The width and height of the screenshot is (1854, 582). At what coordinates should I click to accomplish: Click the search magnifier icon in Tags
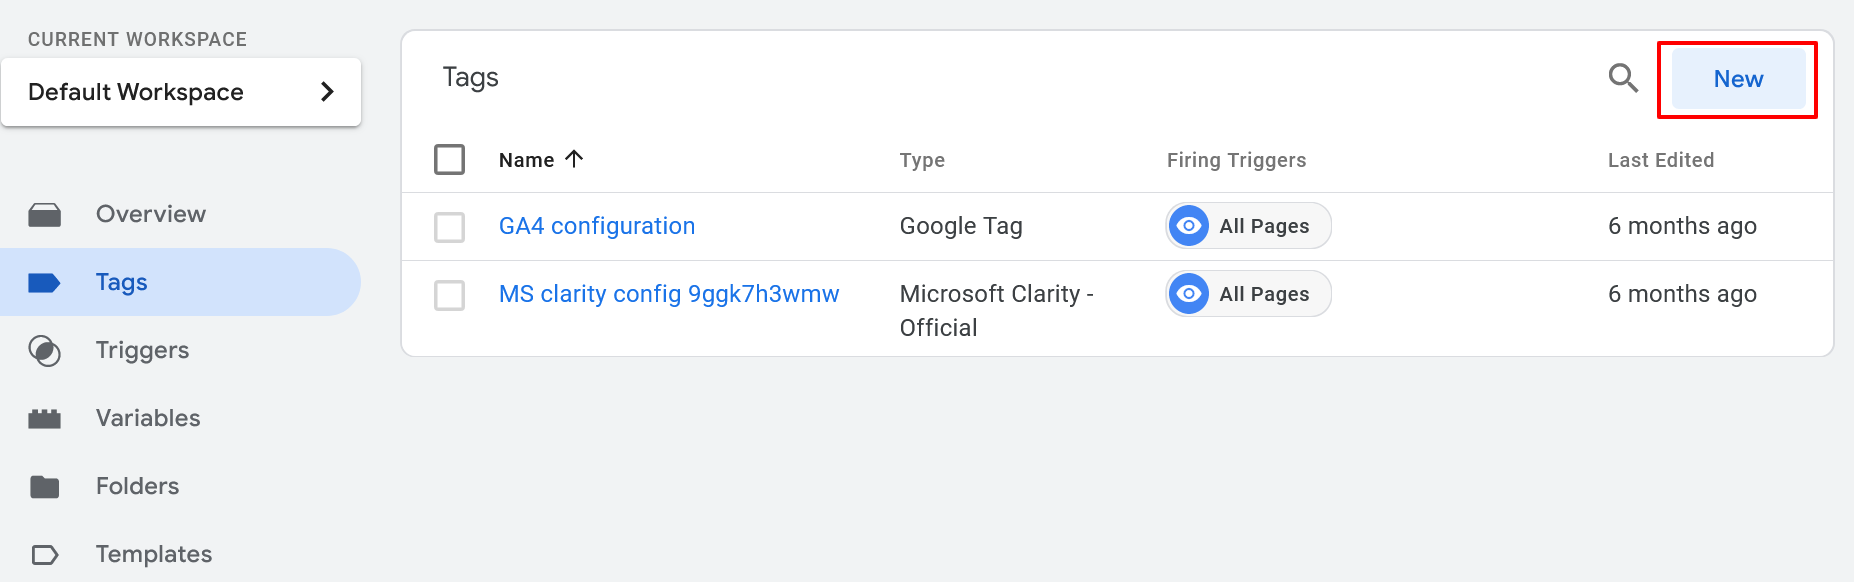[x=1623, y=78]
